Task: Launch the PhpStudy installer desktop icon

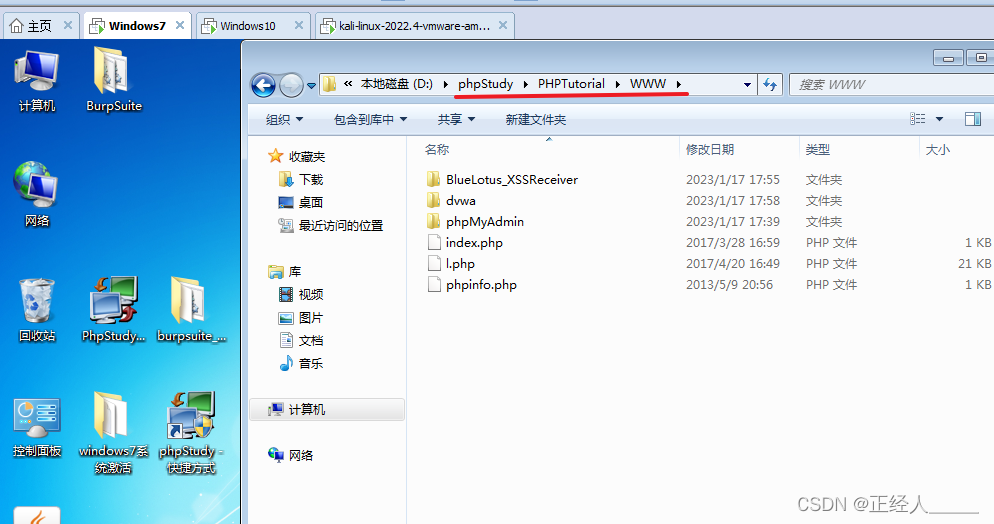Action: tap(113, 310)
